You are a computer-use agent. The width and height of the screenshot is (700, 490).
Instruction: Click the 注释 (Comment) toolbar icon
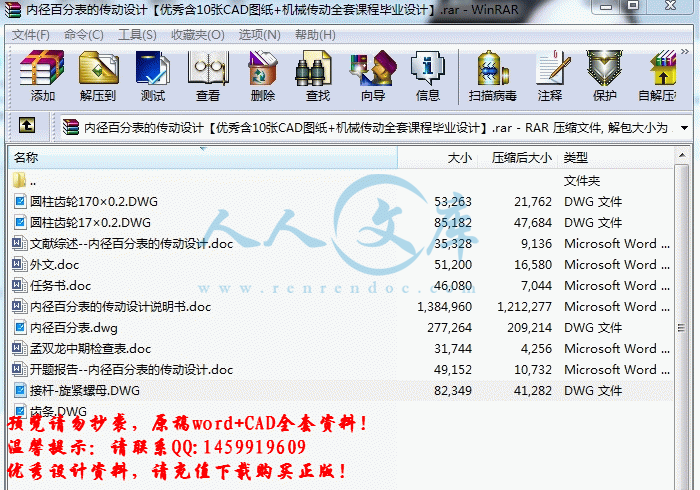tap(553, 68)
